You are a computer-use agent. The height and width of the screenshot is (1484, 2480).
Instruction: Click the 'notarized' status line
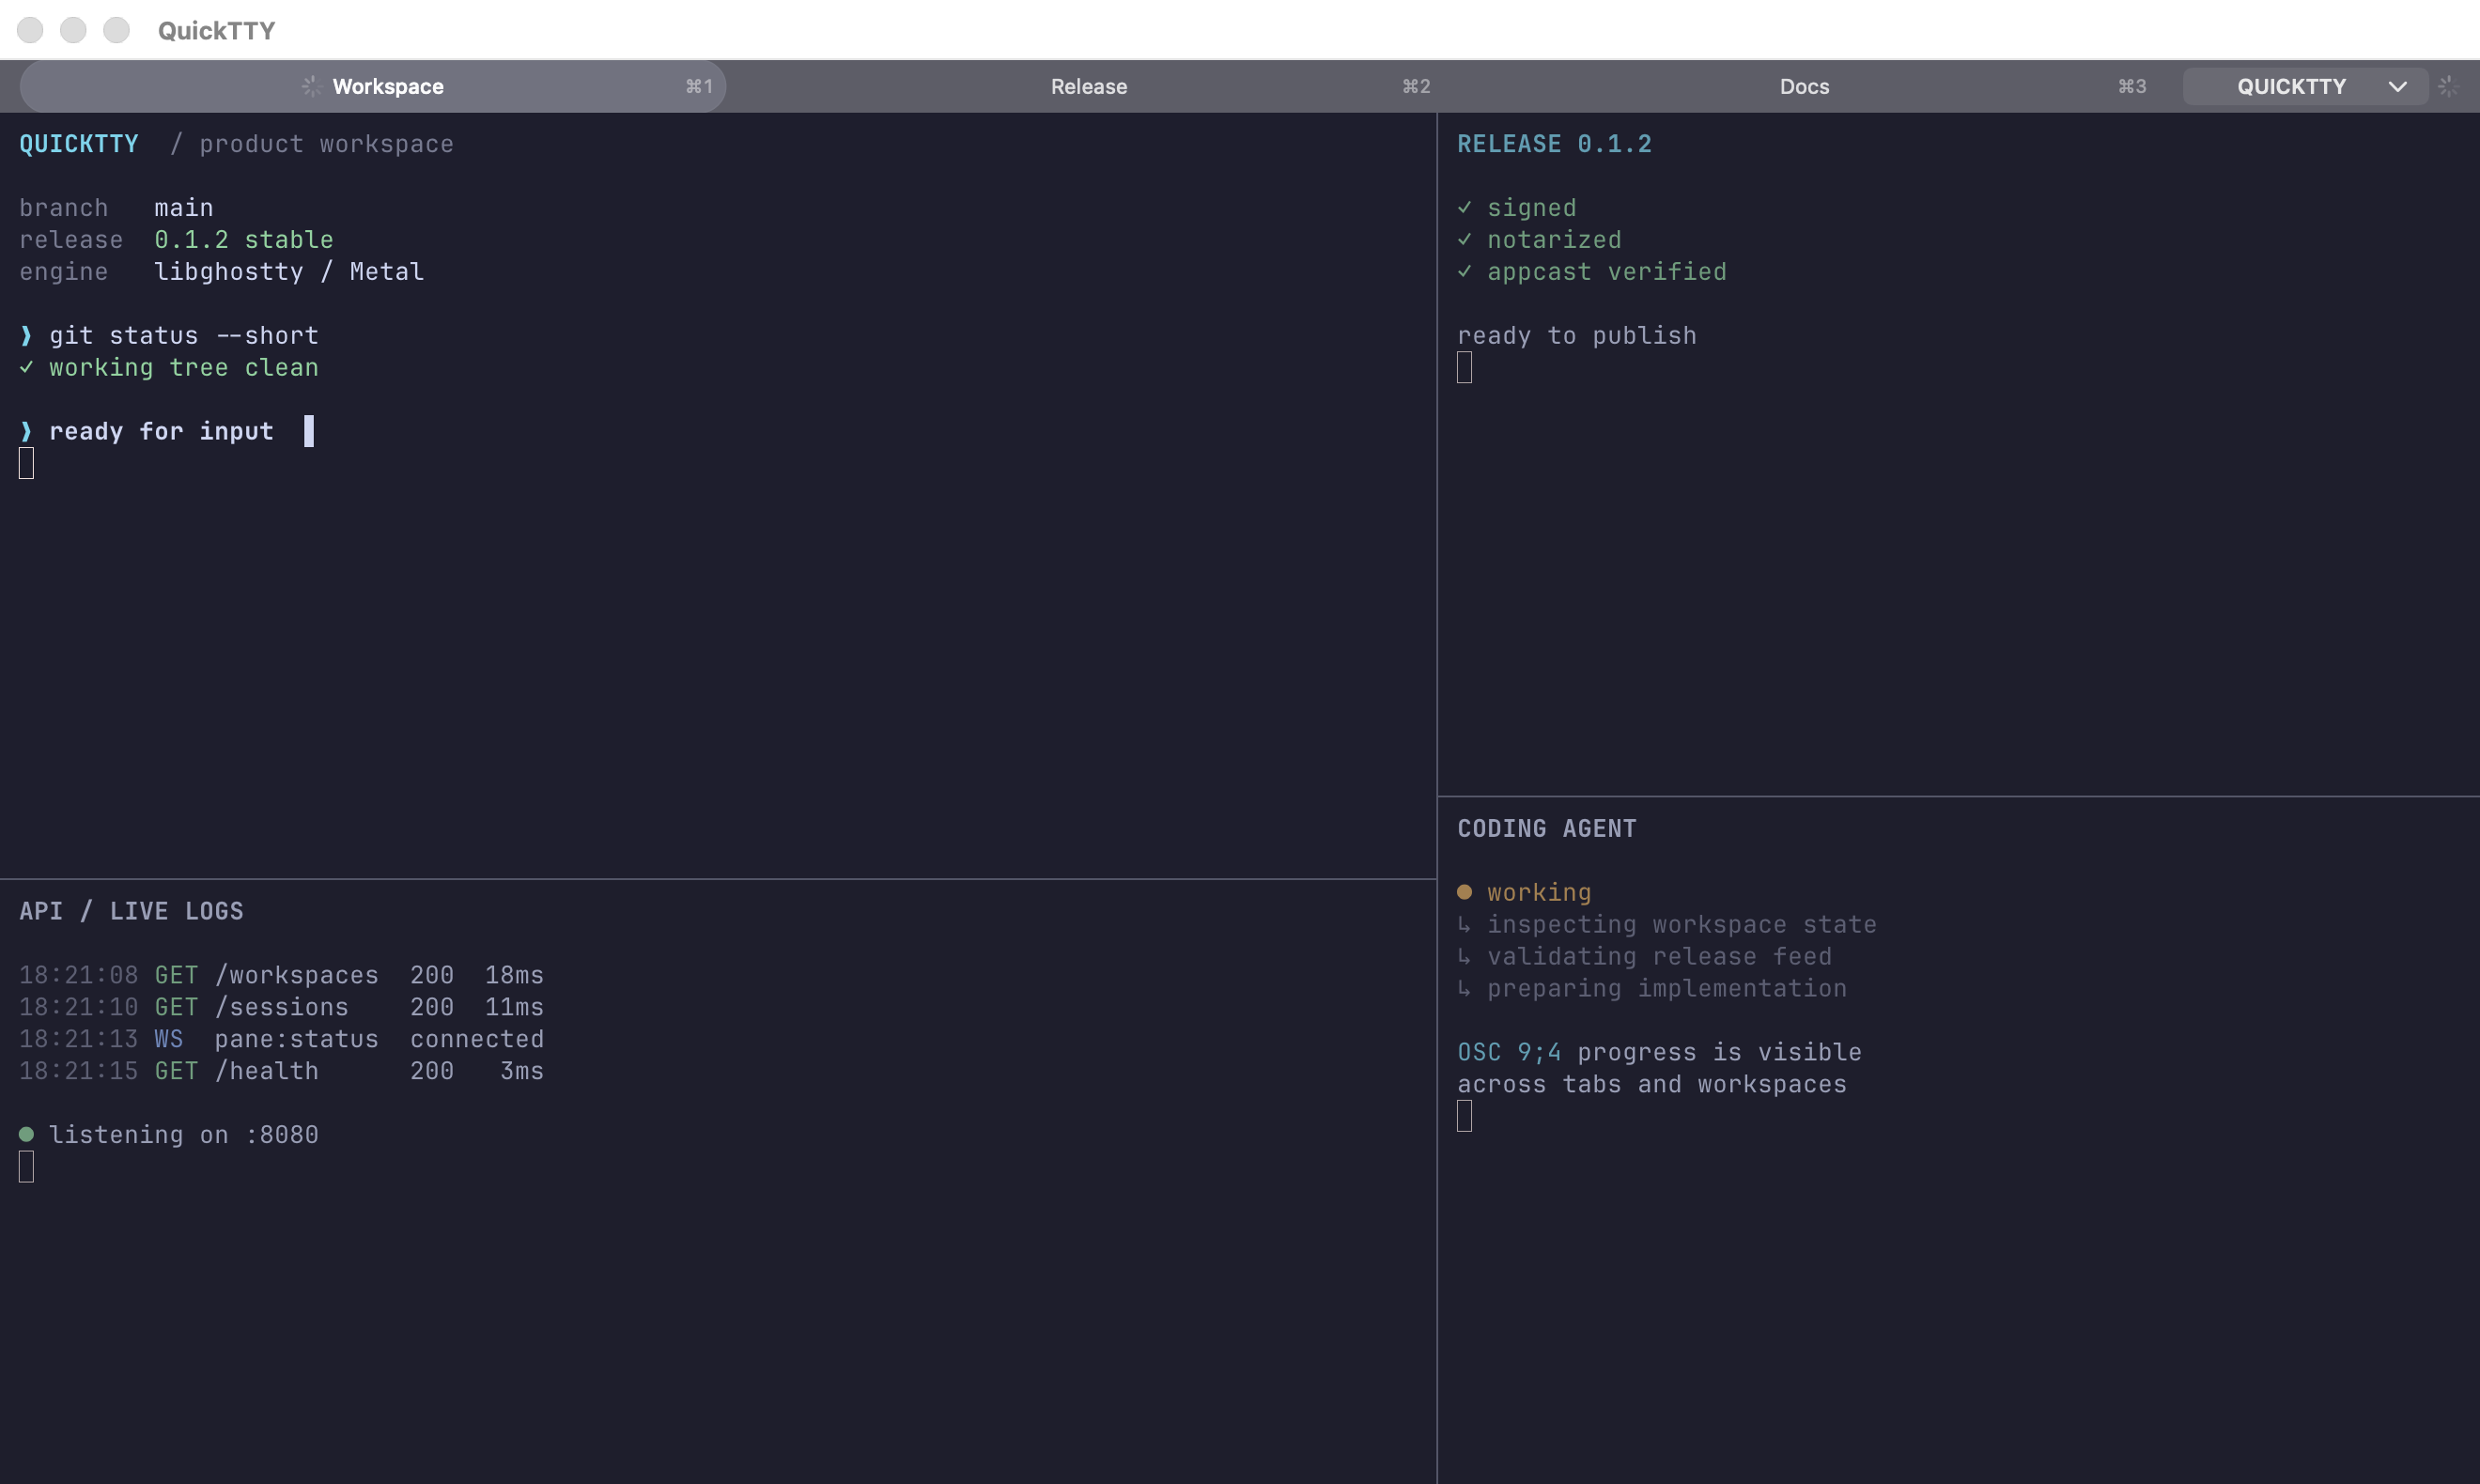pos(1554,240)
